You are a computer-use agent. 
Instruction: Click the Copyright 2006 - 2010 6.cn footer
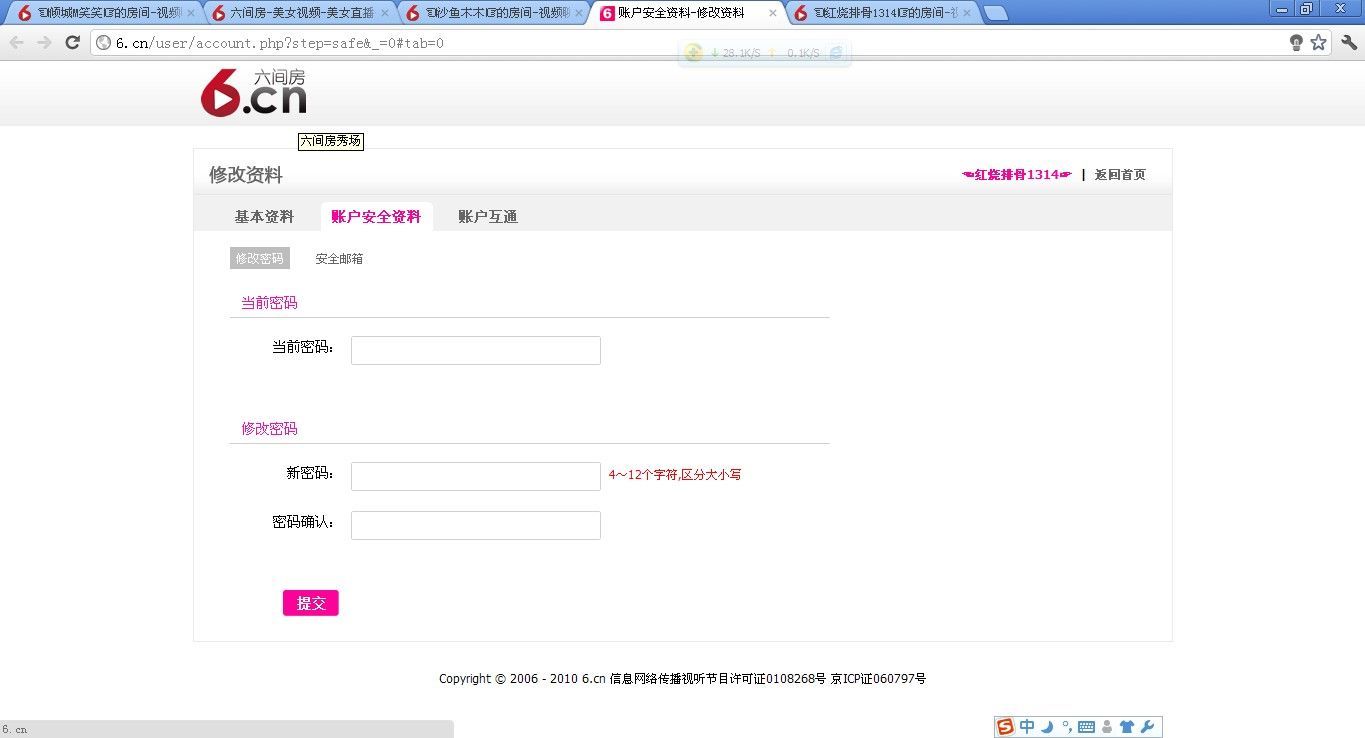coord(683,679)
